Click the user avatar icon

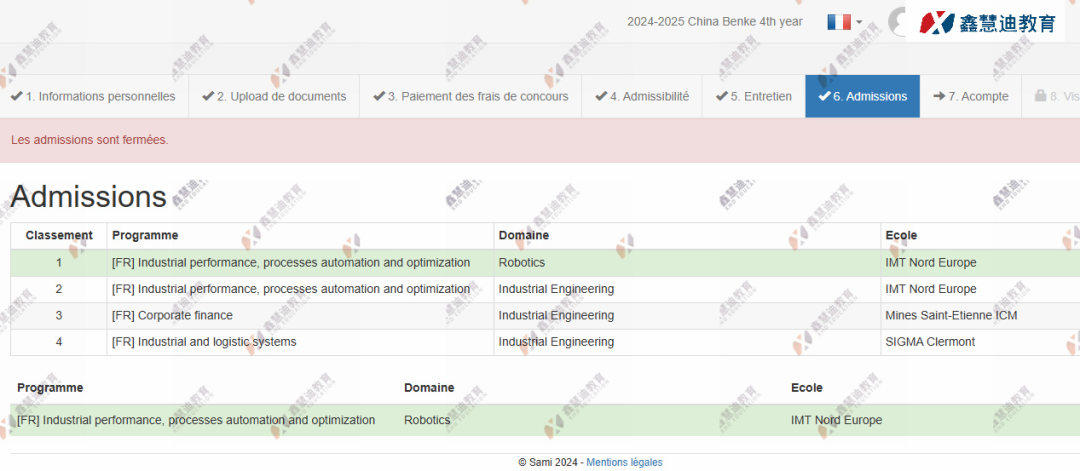tap(896, 21)
